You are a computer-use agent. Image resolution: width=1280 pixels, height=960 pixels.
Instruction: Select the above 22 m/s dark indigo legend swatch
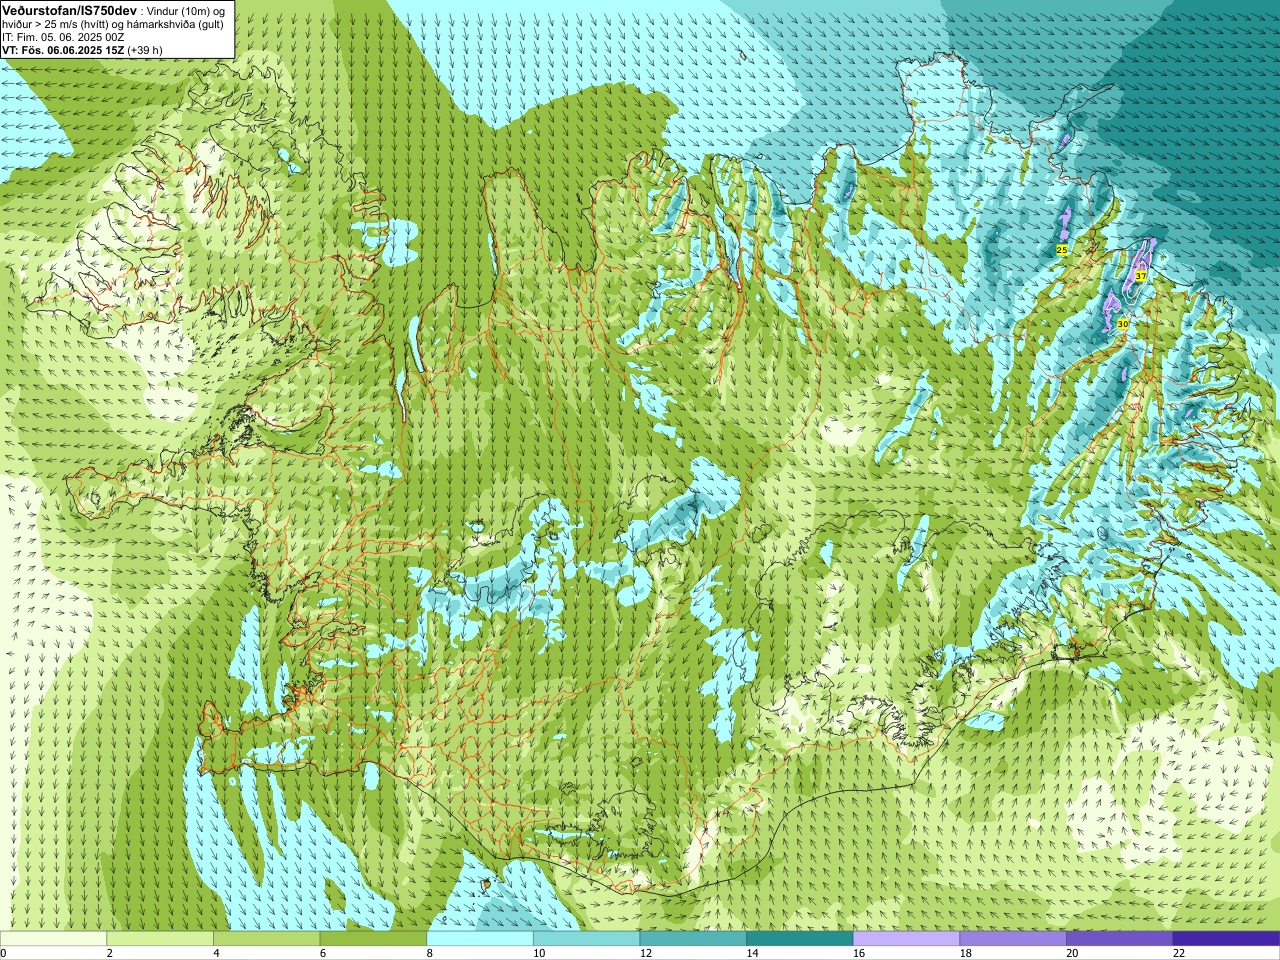[1226, 938]
